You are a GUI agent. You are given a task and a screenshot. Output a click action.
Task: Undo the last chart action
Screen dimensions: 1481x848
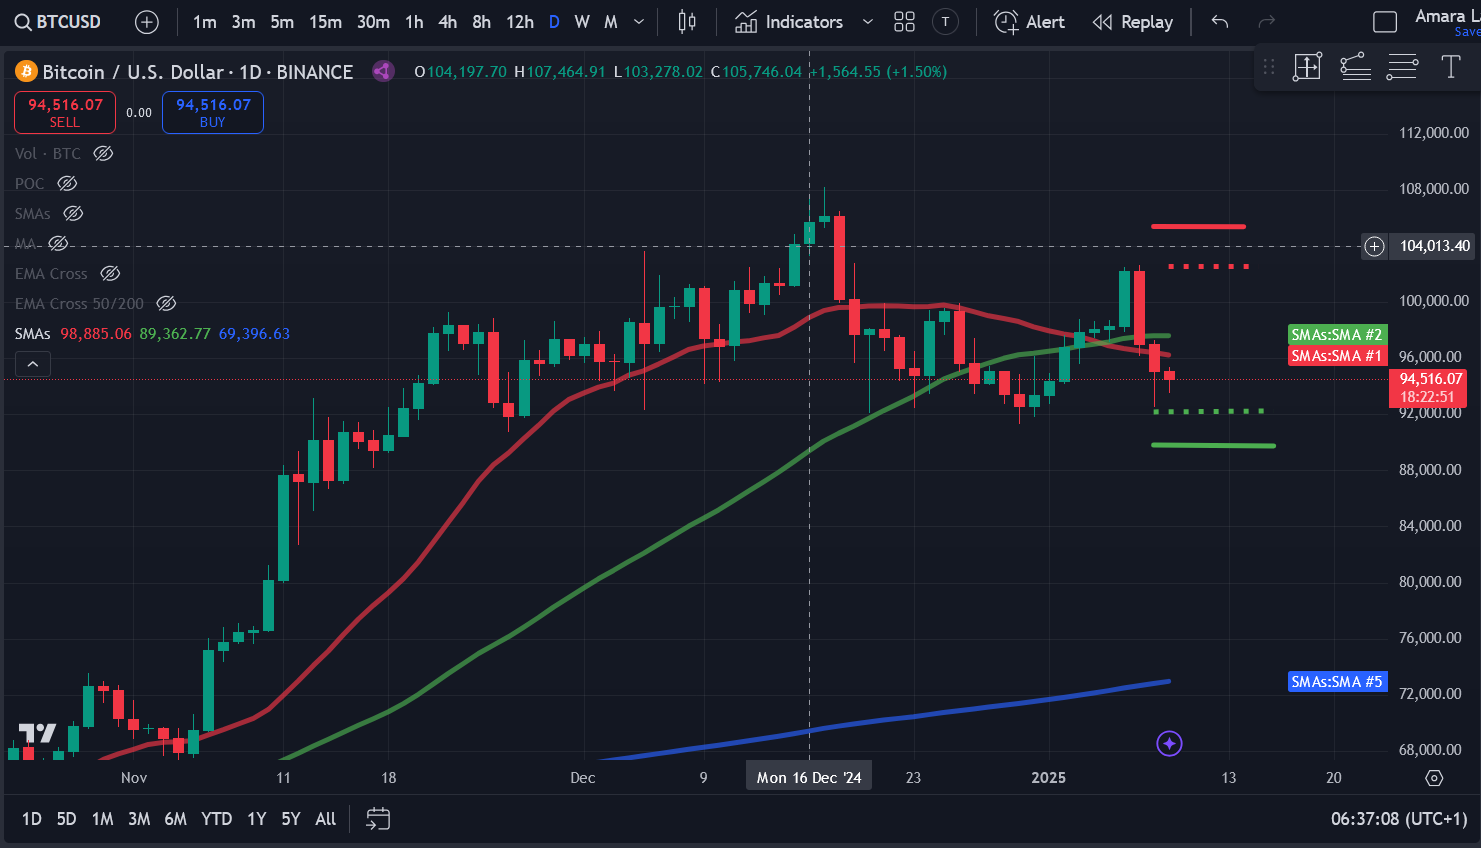coord(1219,22)
